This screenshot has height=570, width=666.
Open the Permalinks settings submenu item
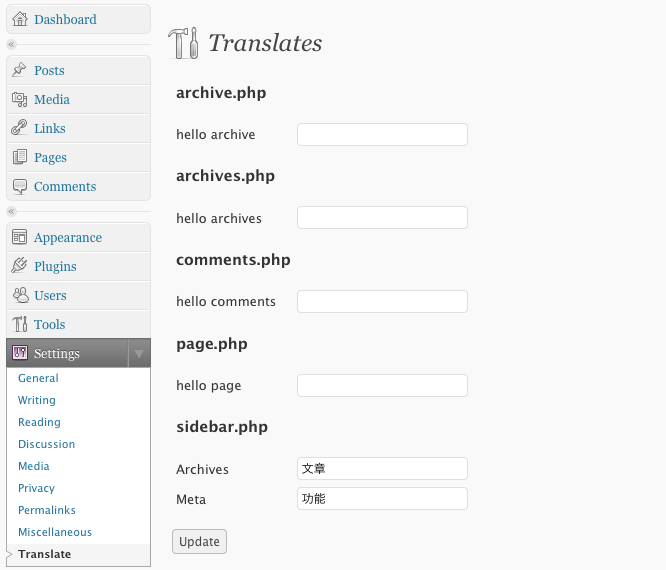[x=47, y=510]
